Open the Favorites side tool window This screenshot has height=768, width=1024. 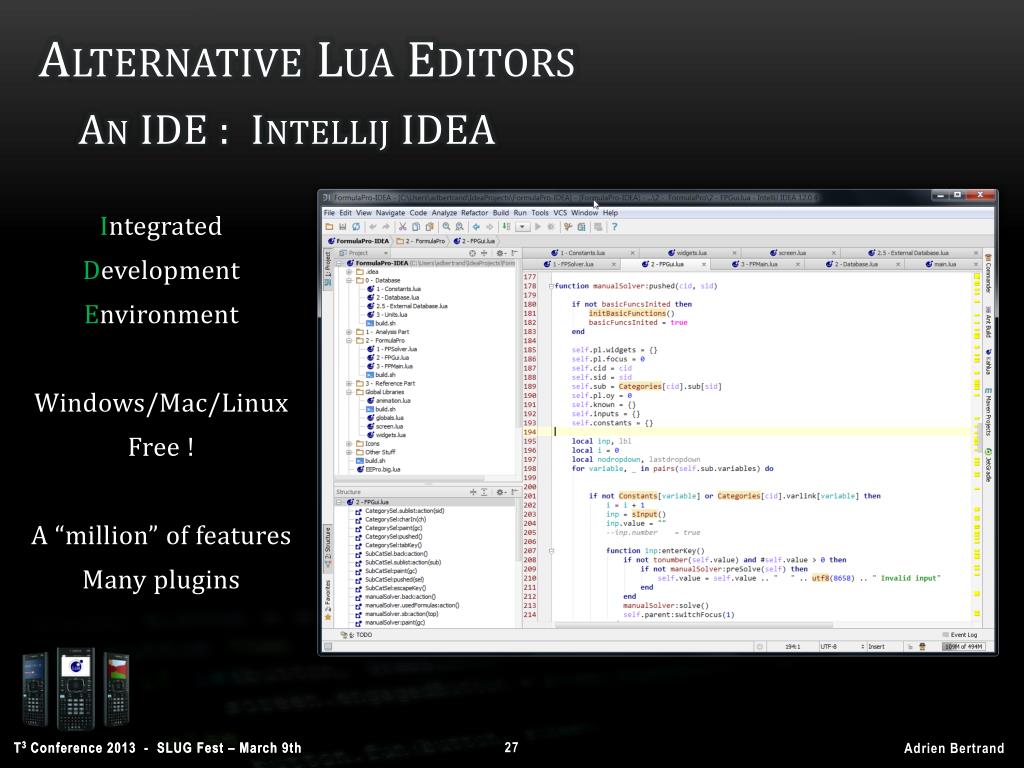328,600
